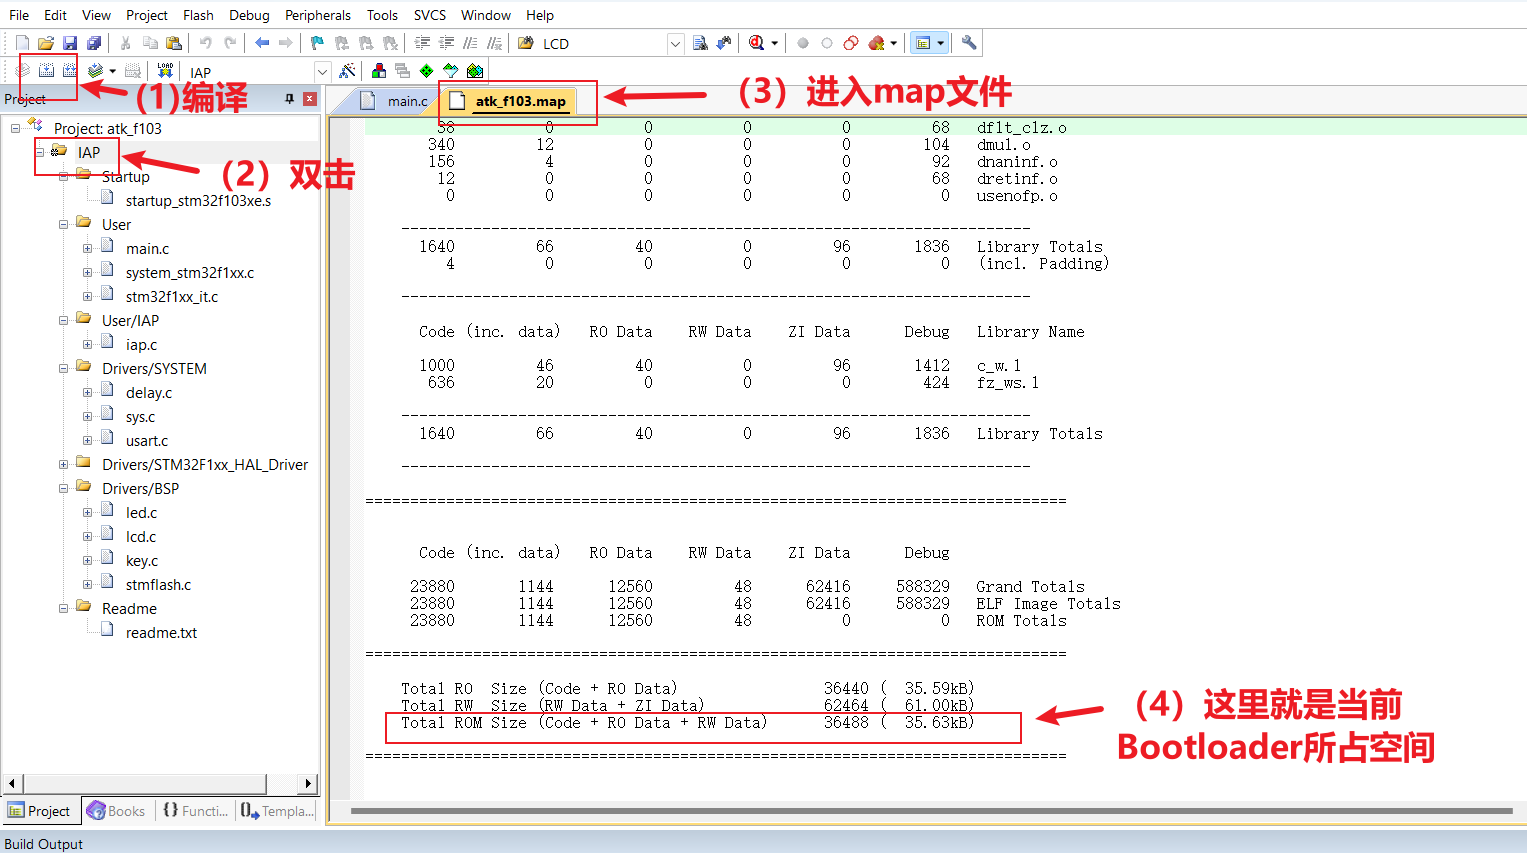Pin the Project panel
Viewport: 1527px width, 853px height.
click(290, 99)
